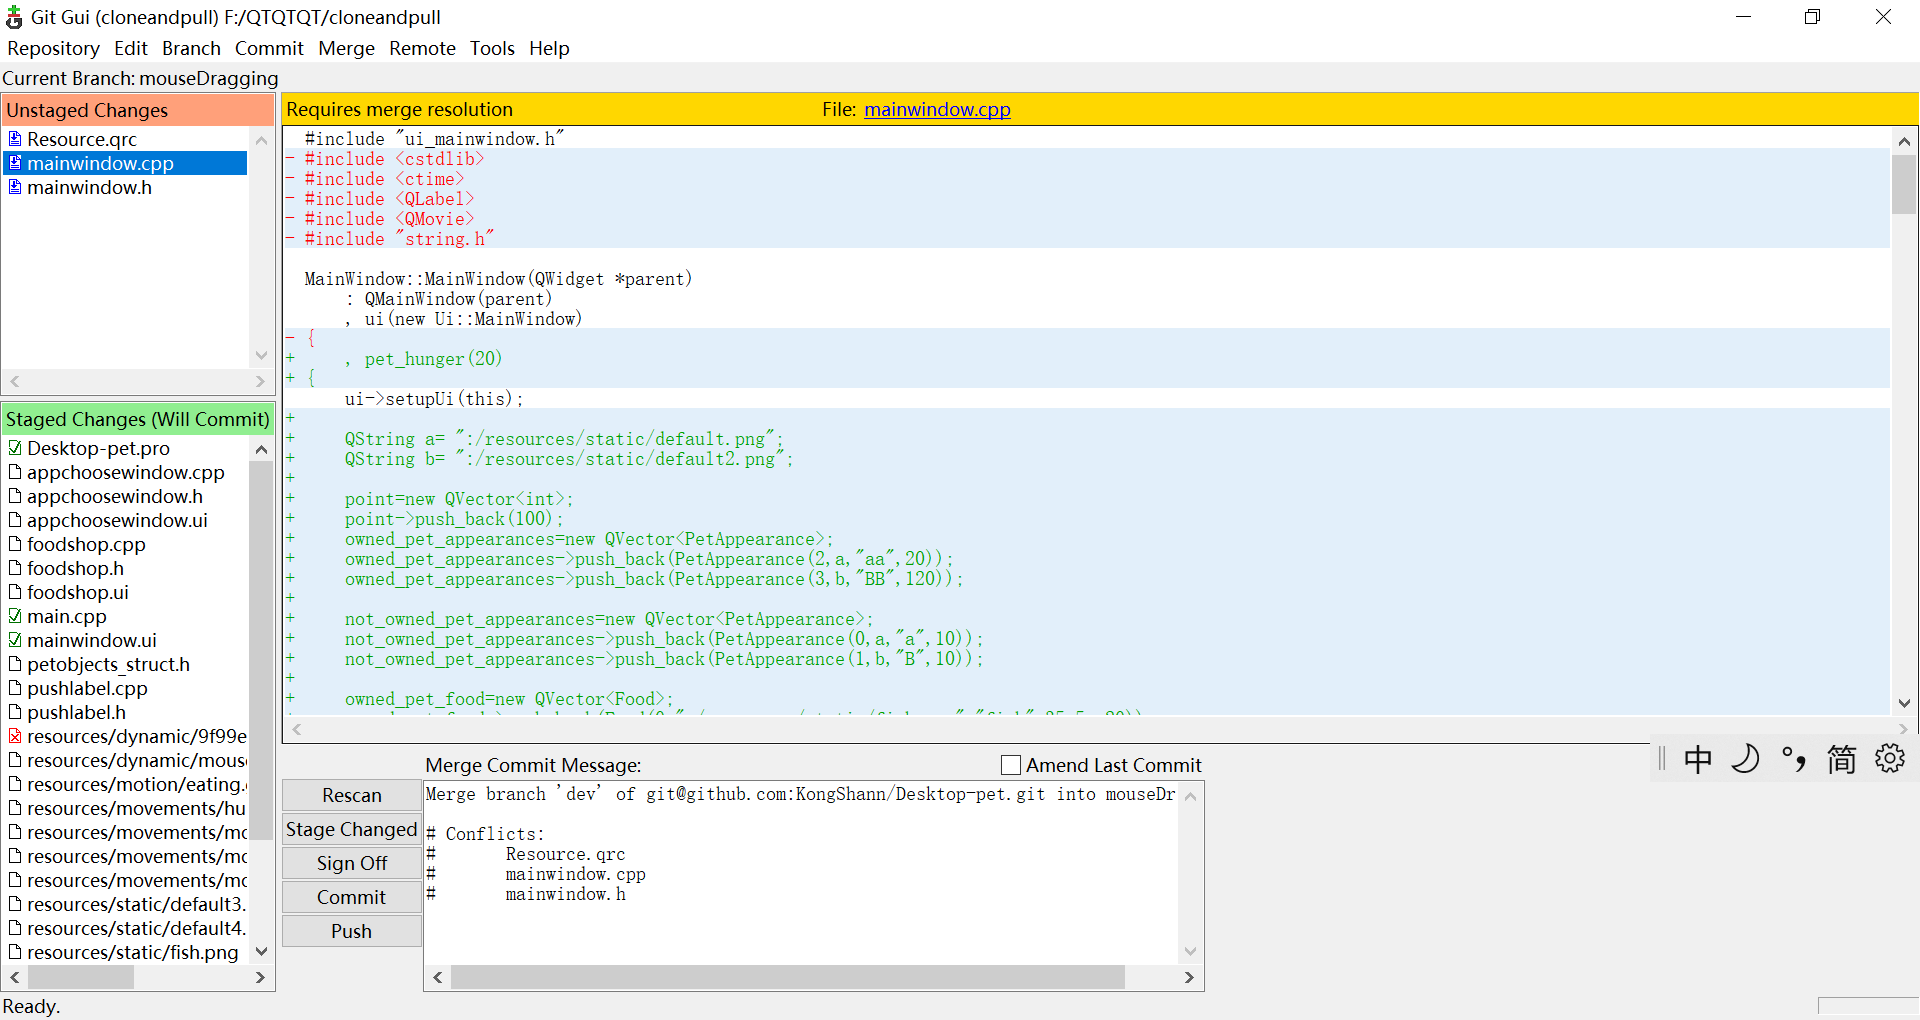Toggle the IME punctuation mode icon
Image resolution: width=1920 pixels, height=1020 pixels.
click(x=1793, y=760)
